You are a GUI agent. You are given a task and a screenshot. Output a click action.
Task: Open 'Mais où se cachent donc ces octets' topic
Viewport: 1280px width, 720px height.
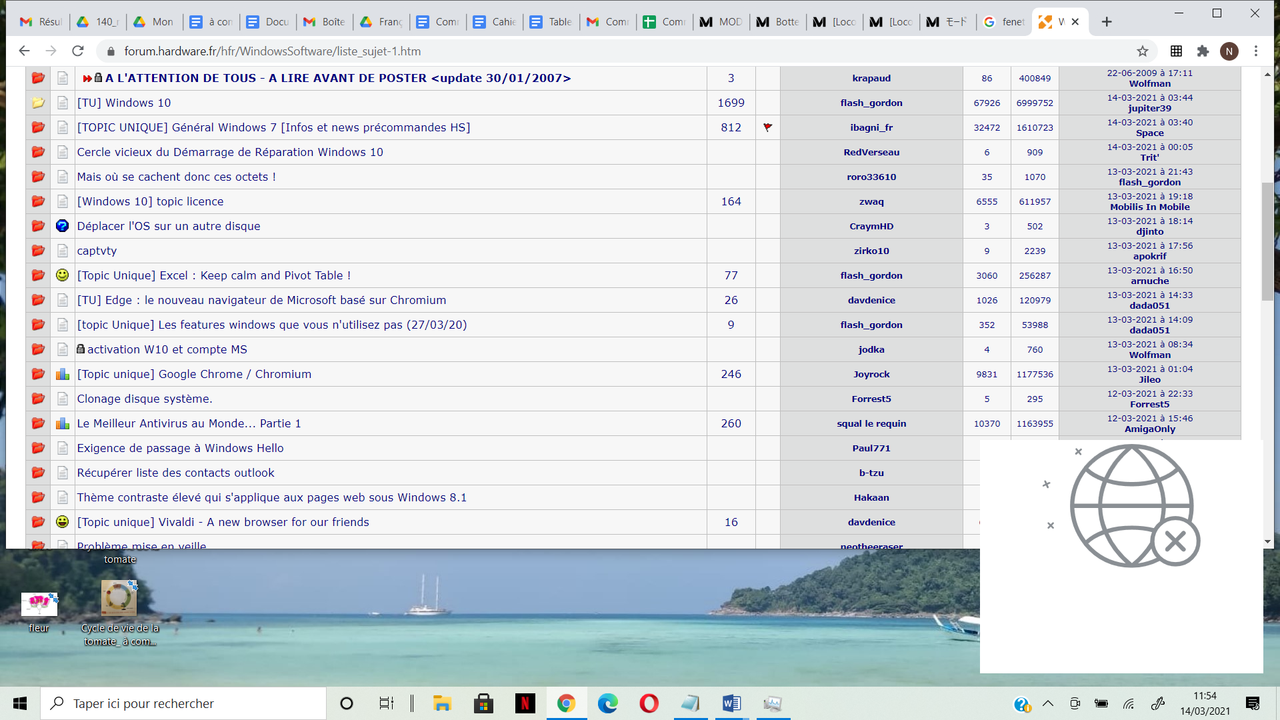point(176,177)
